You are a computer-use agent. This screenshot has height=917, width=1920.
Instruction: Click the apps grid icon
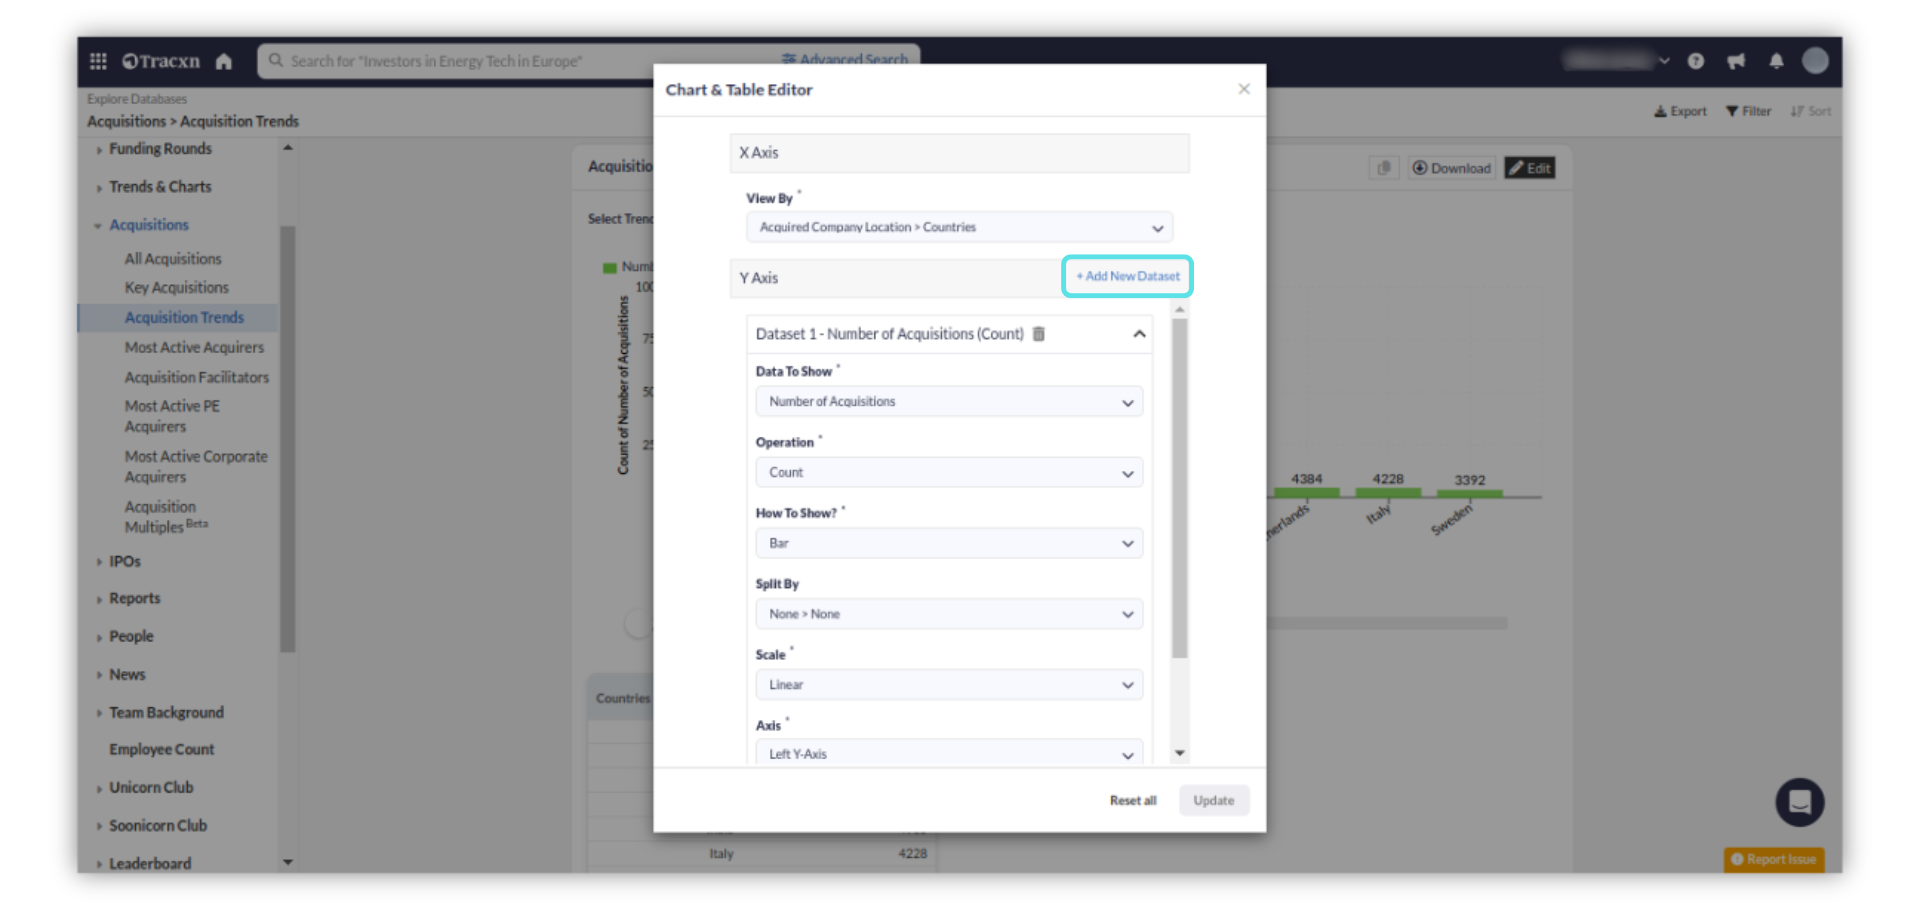click(98, 61)
